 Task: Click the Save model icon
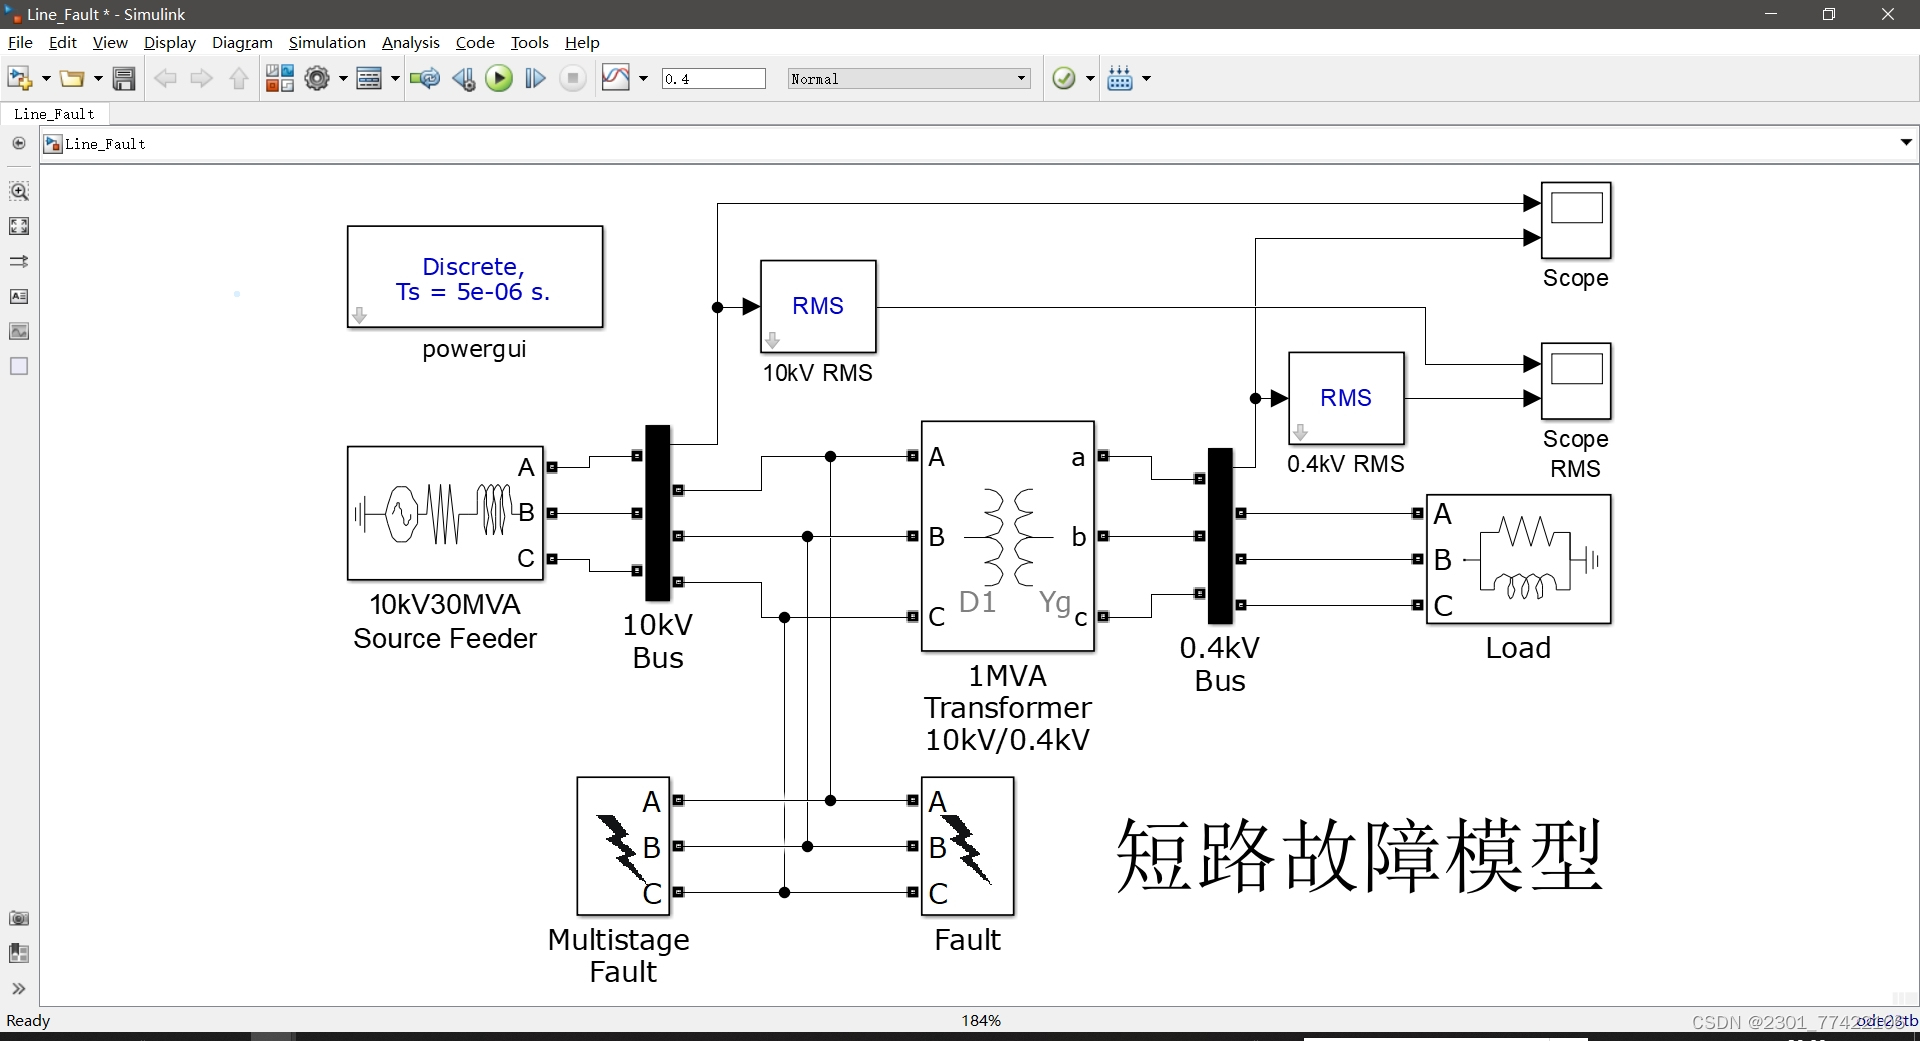click(x=124, y=78)
